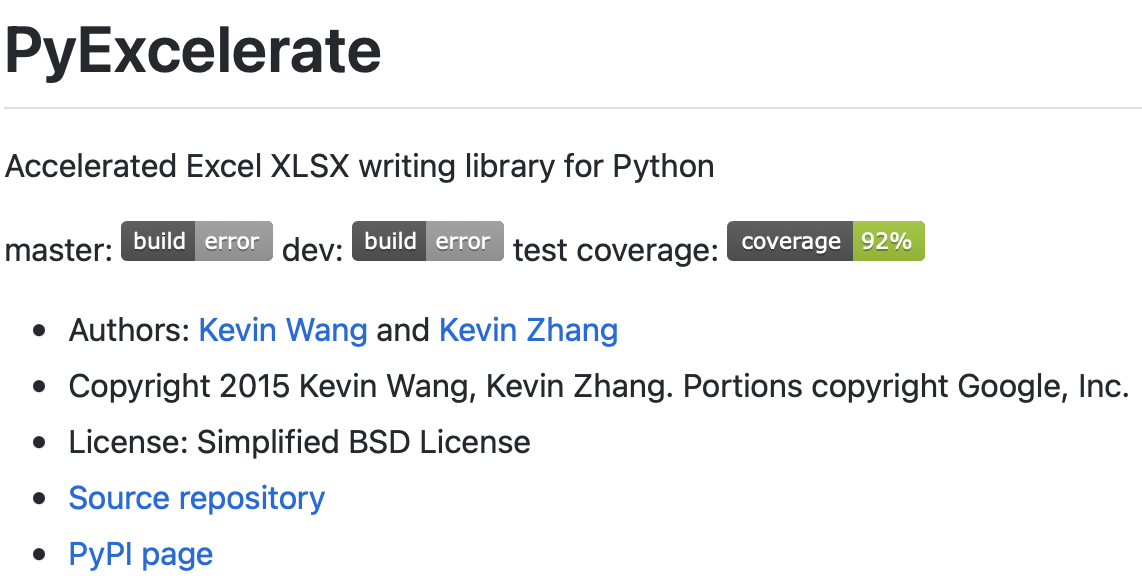
Task: Click the "dev:" label text
Action: coord(312,251)
